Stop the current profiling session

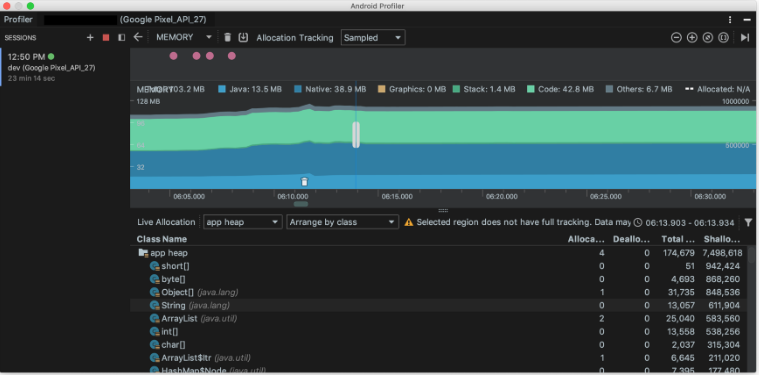pos(106,38)
